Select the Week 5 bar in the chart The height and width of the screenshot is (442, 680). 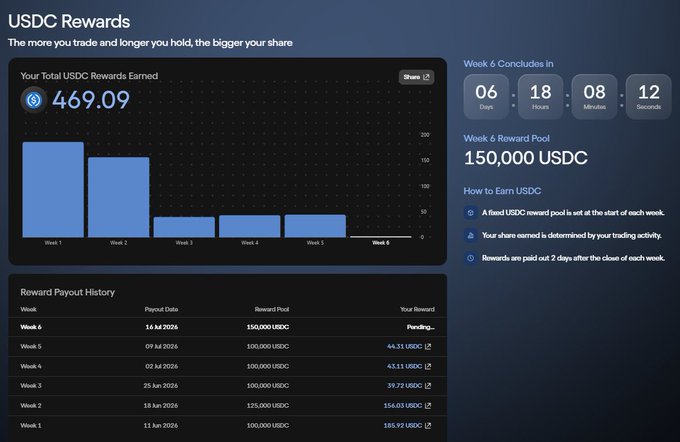pos(315,226)
